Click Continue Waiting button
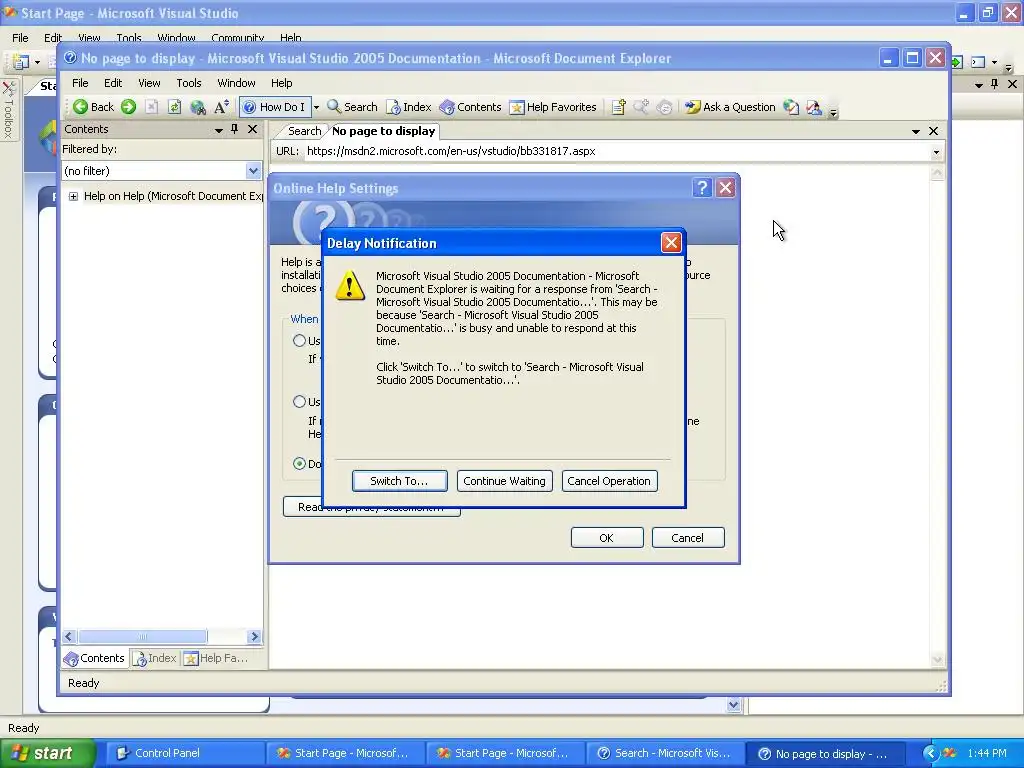Image resolution: width=1024 pixels, height=768 pixels. 504,481
